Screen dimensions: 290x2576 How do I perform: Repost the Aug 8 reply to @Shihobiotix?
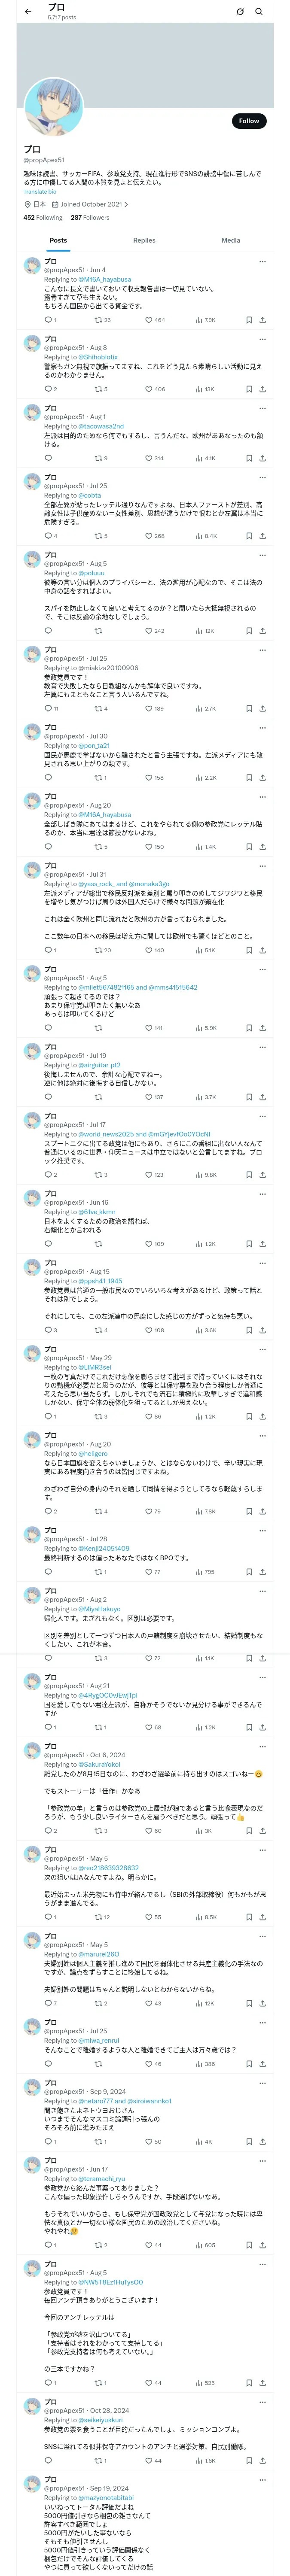coord(98,389)
